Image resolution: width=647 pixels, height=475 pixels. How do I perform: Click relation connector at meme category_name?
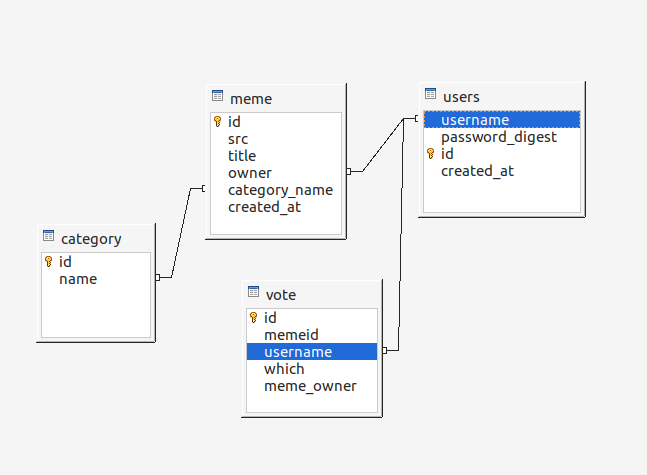pyautogui.click(x=203, y=189)
